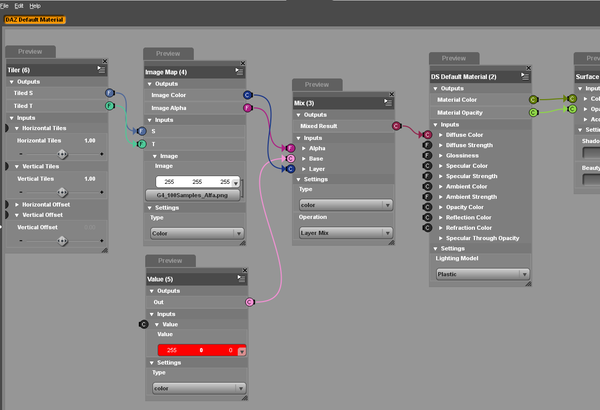Image resolution: width=600 pixels, height=410 pixels.
Task: Click the Ambient Color input connector
Action: click(x=427, y=186)
